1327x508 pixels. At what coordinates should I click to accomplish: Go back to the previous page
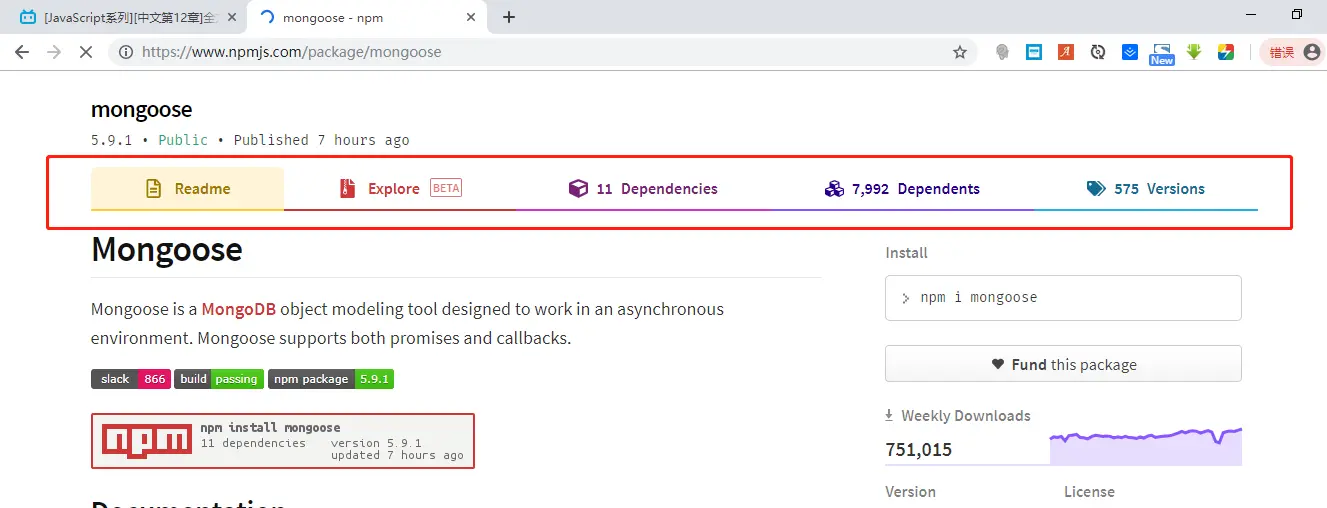[22, 52]
